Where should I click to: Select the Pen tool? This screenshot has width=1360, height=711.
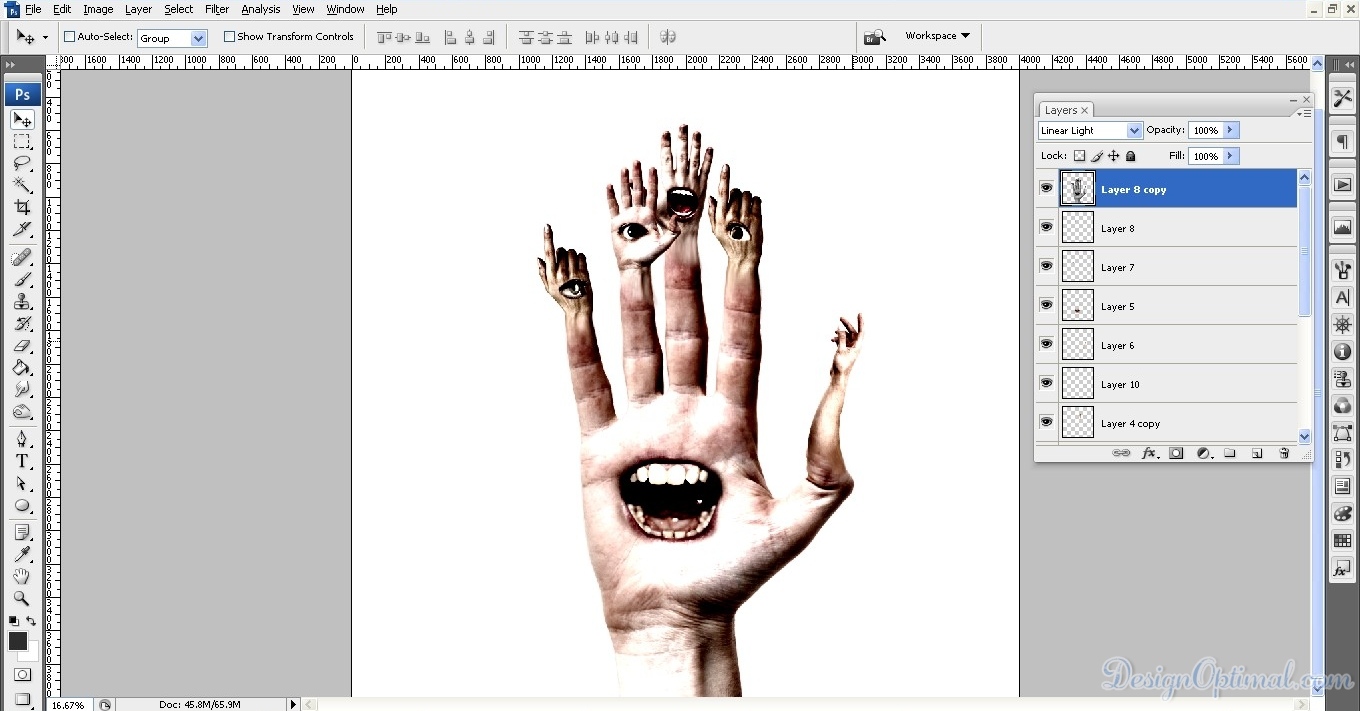click(22, 440)
